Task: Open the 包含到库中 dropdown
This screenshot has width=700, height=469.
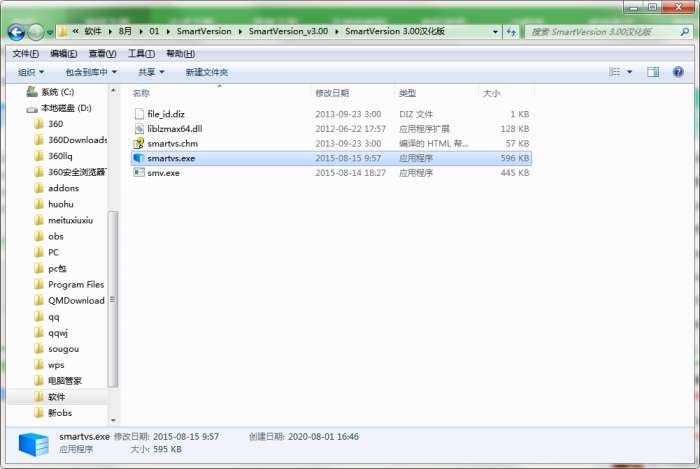Action: coord(91,72)
